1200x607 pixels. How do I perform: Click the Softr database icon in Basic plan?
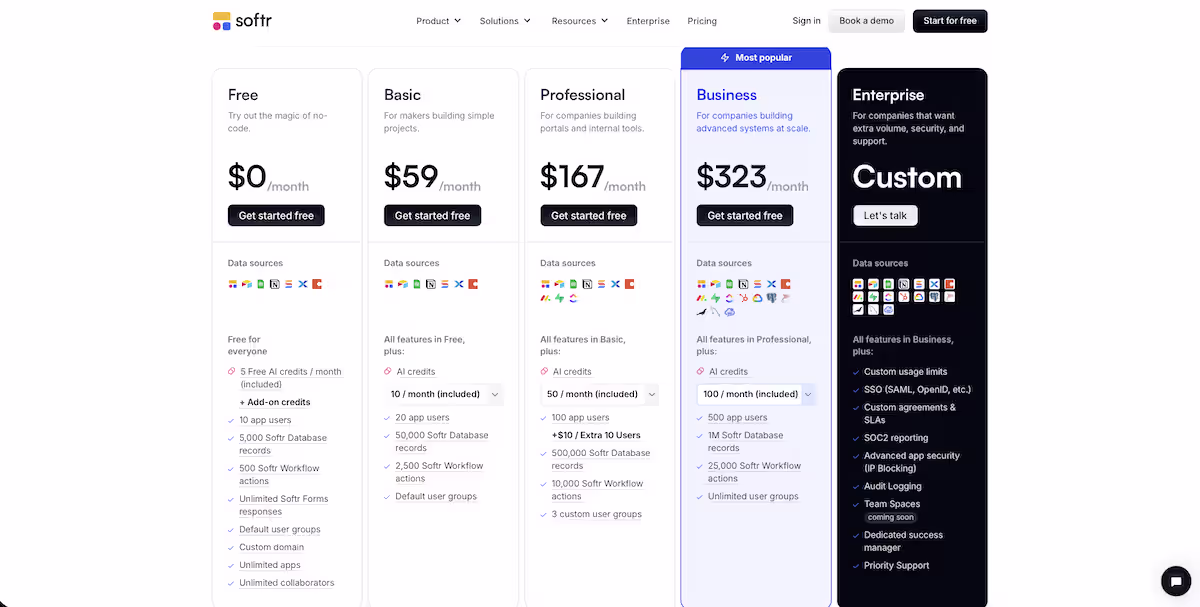pyautogui.click(x=389, y=284)
